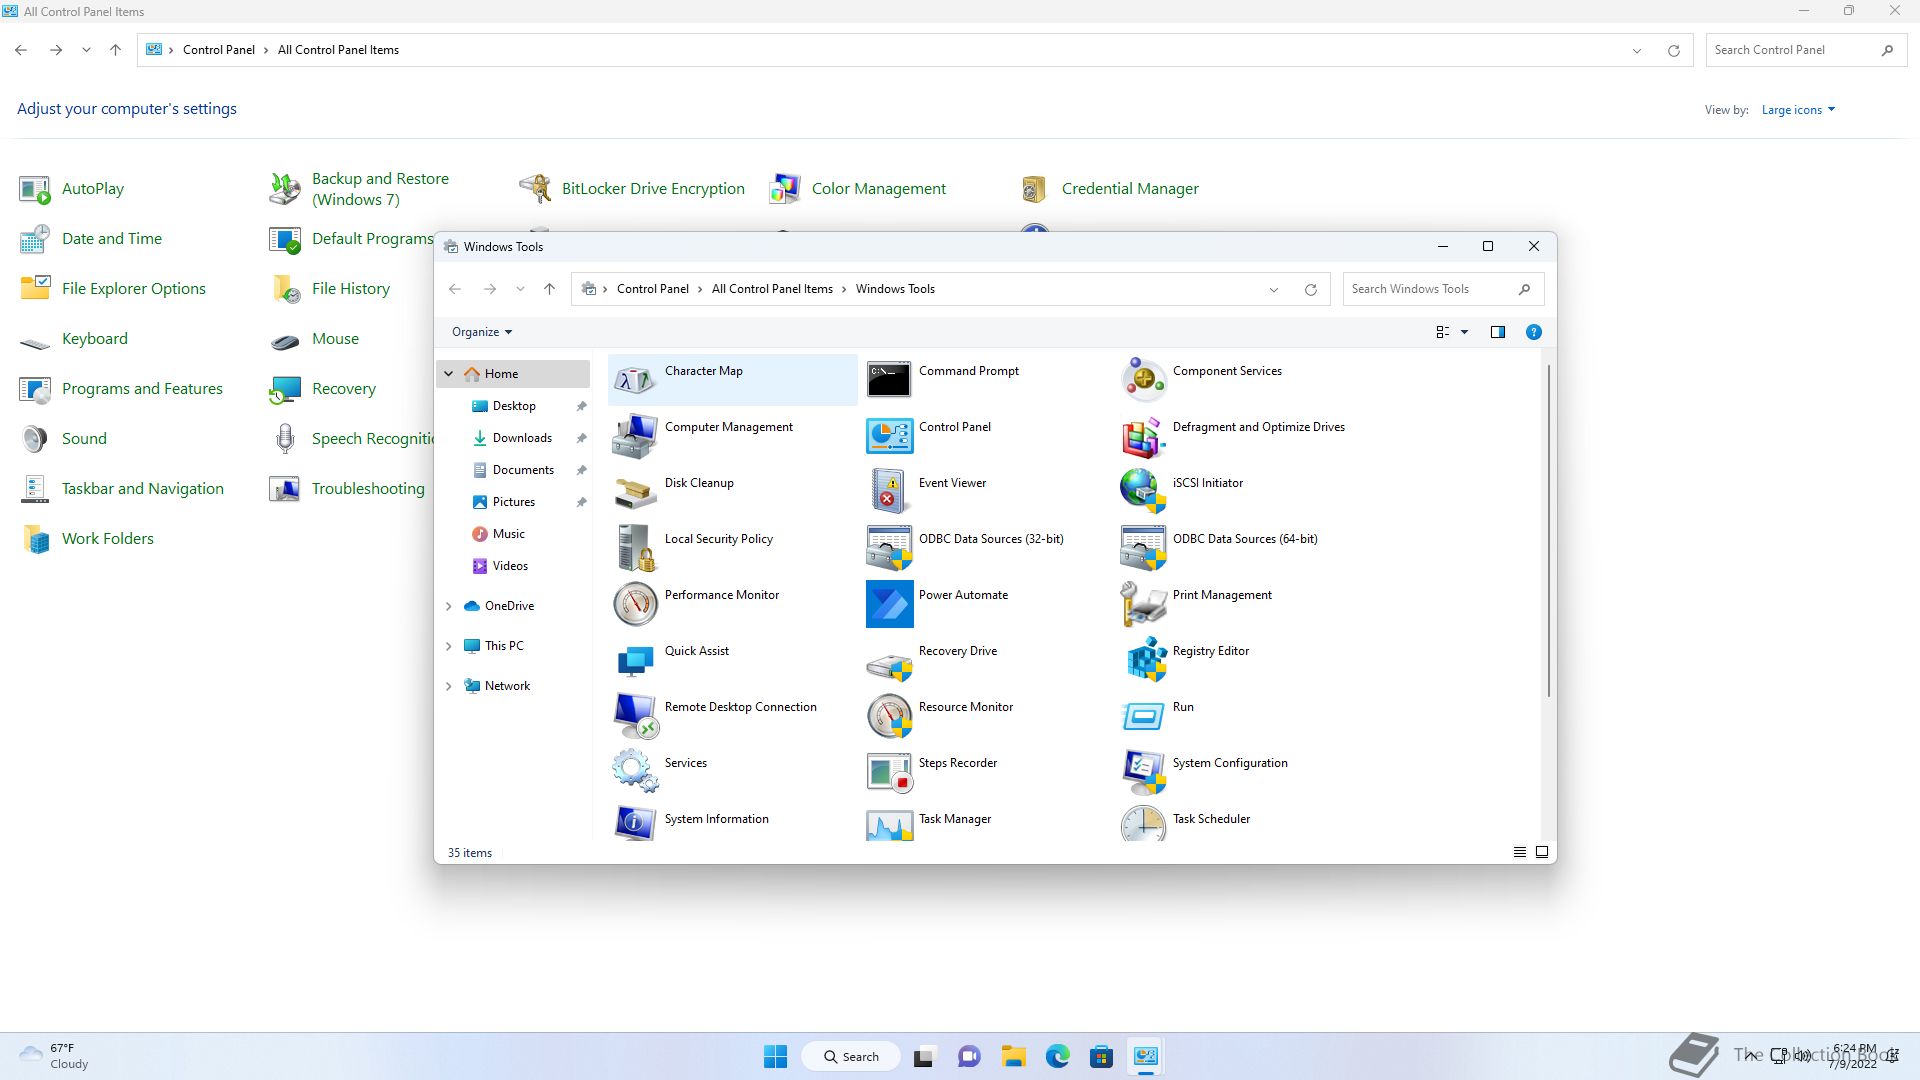Open the Windows Start button
Screen dimensions: 1920x1080
(x=775, y=1056)
